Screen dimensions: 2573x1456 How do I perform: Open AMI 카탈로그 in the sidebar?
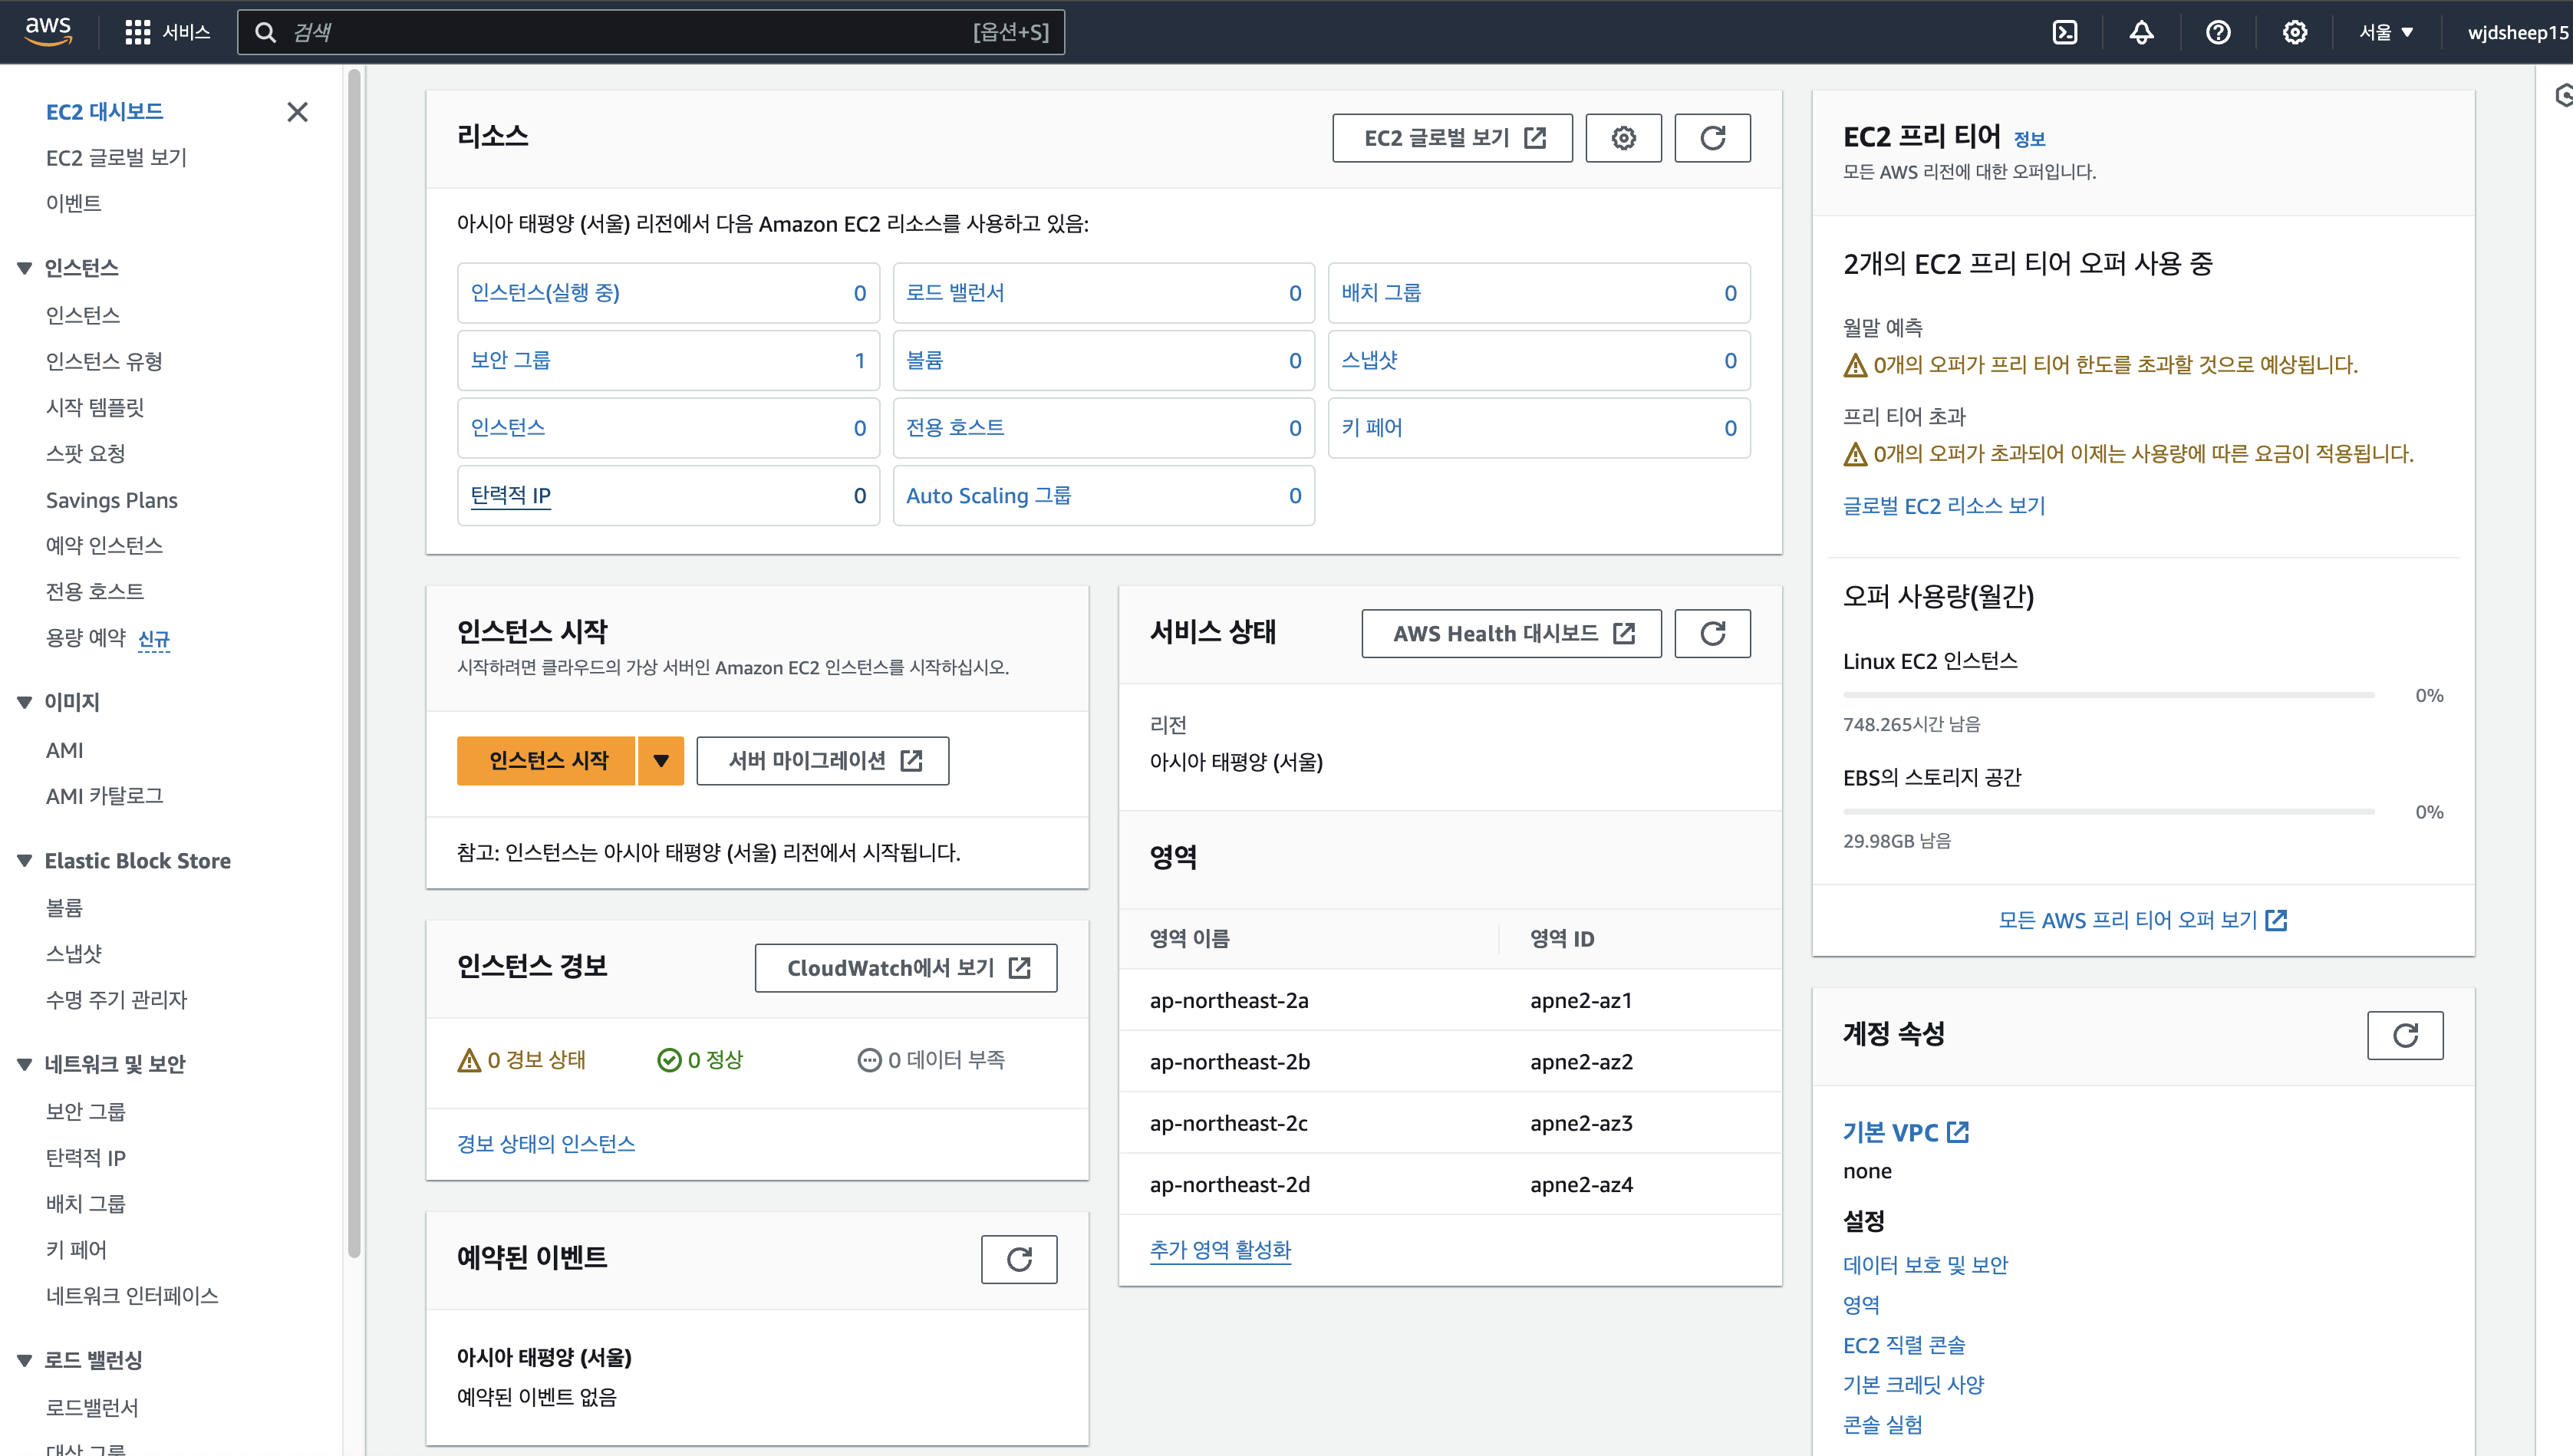coord(104,796)
